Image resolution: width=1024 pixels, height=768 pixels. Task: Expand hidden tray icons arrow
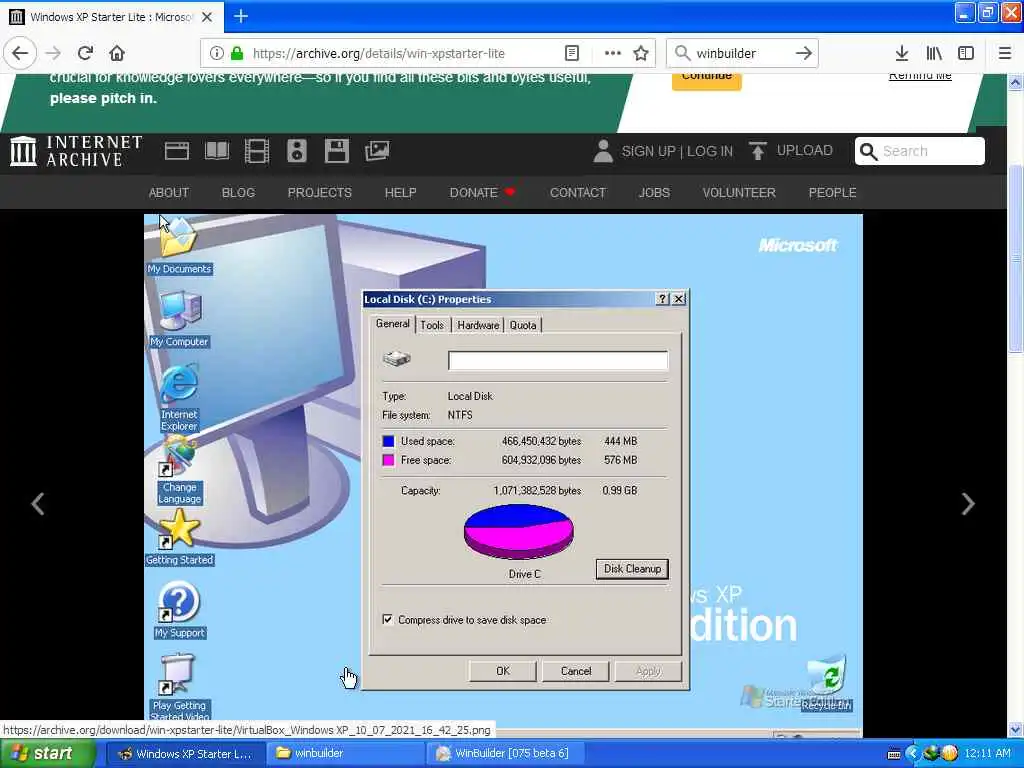tap(912, 754)
